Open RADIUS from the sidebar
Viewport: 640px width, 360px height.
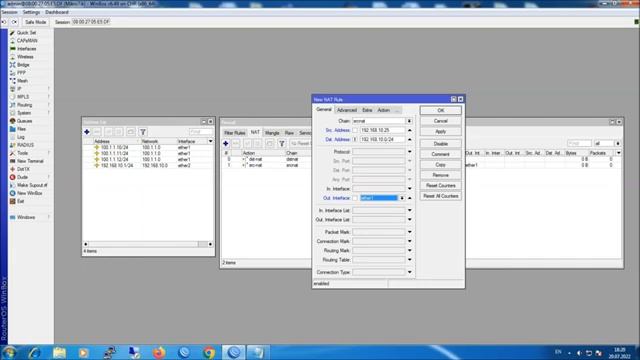25,145
